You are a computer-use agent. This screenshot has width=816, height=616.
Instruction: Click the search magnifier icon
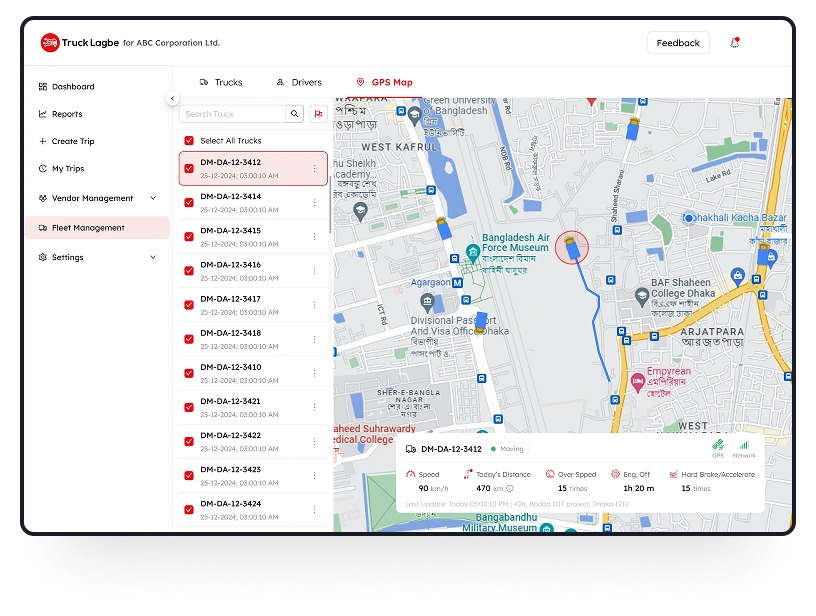coord(295,114)
